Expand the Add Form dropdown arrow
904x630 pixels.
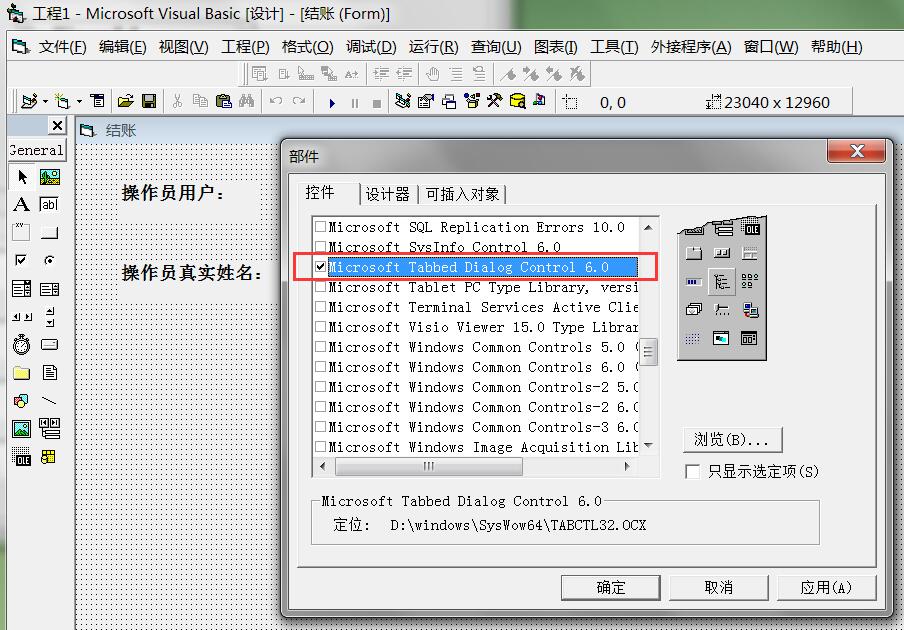click(79, 102)
